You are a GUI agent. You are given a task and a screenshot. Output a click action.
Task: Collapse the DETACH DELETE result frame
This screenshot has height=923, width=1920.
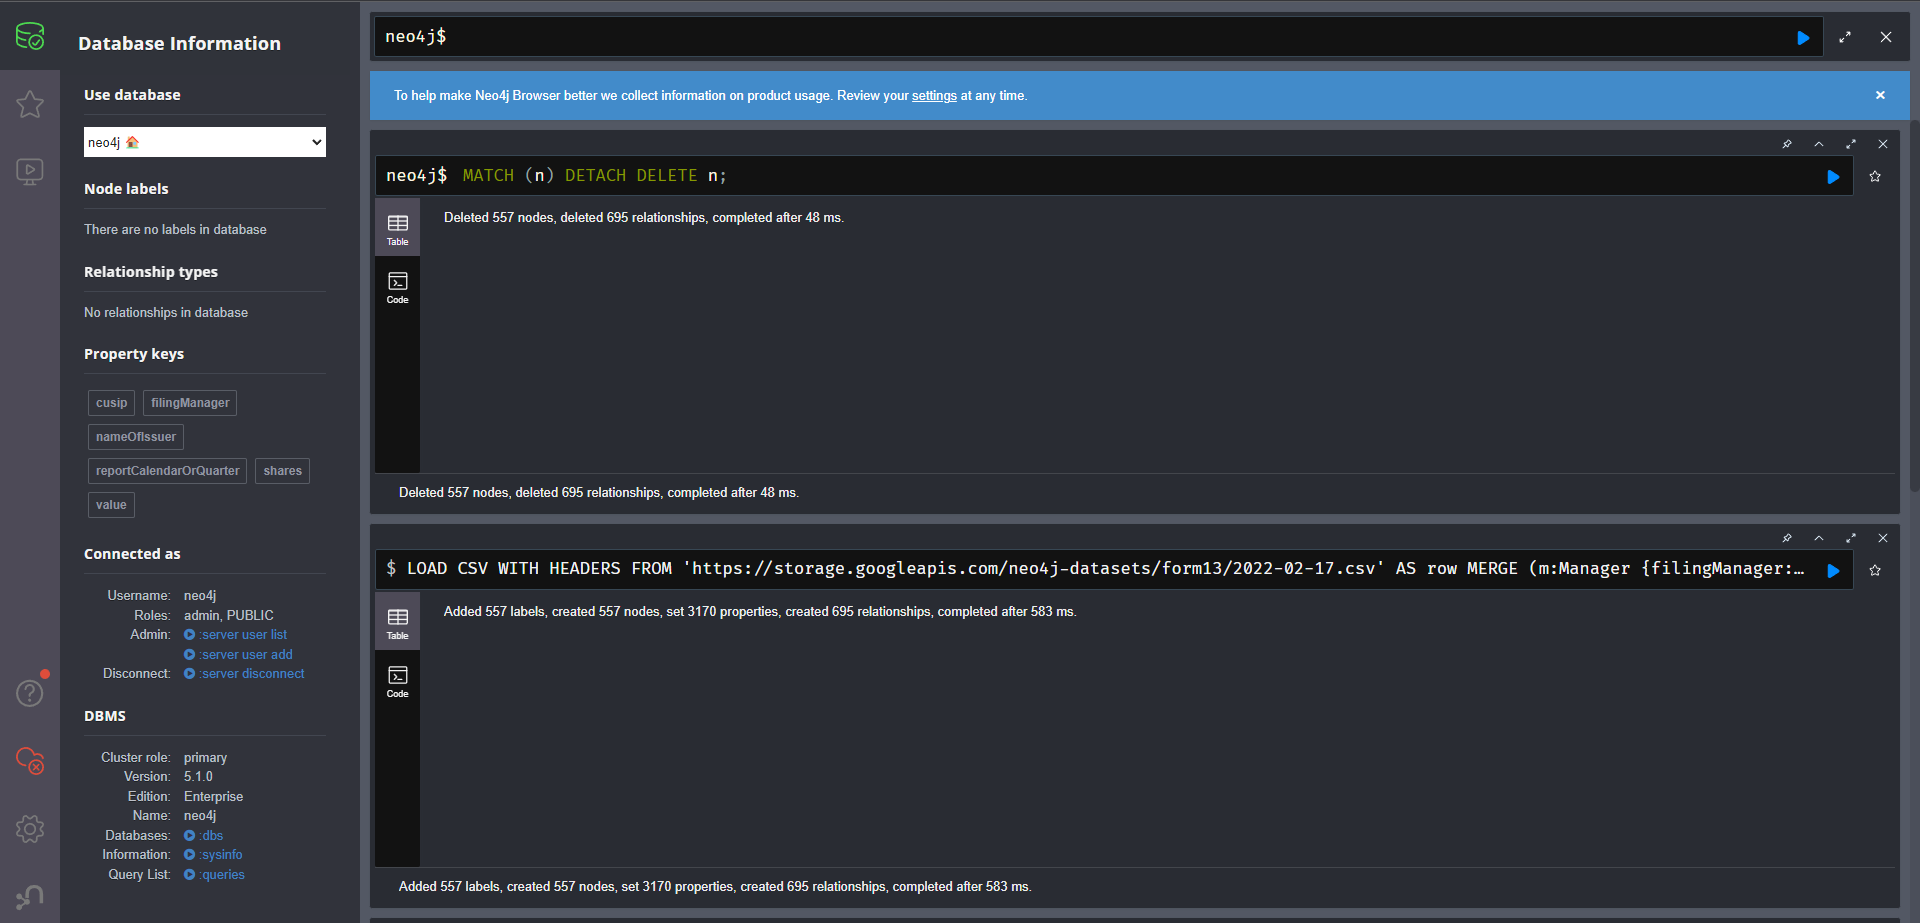coord(1819,144)
